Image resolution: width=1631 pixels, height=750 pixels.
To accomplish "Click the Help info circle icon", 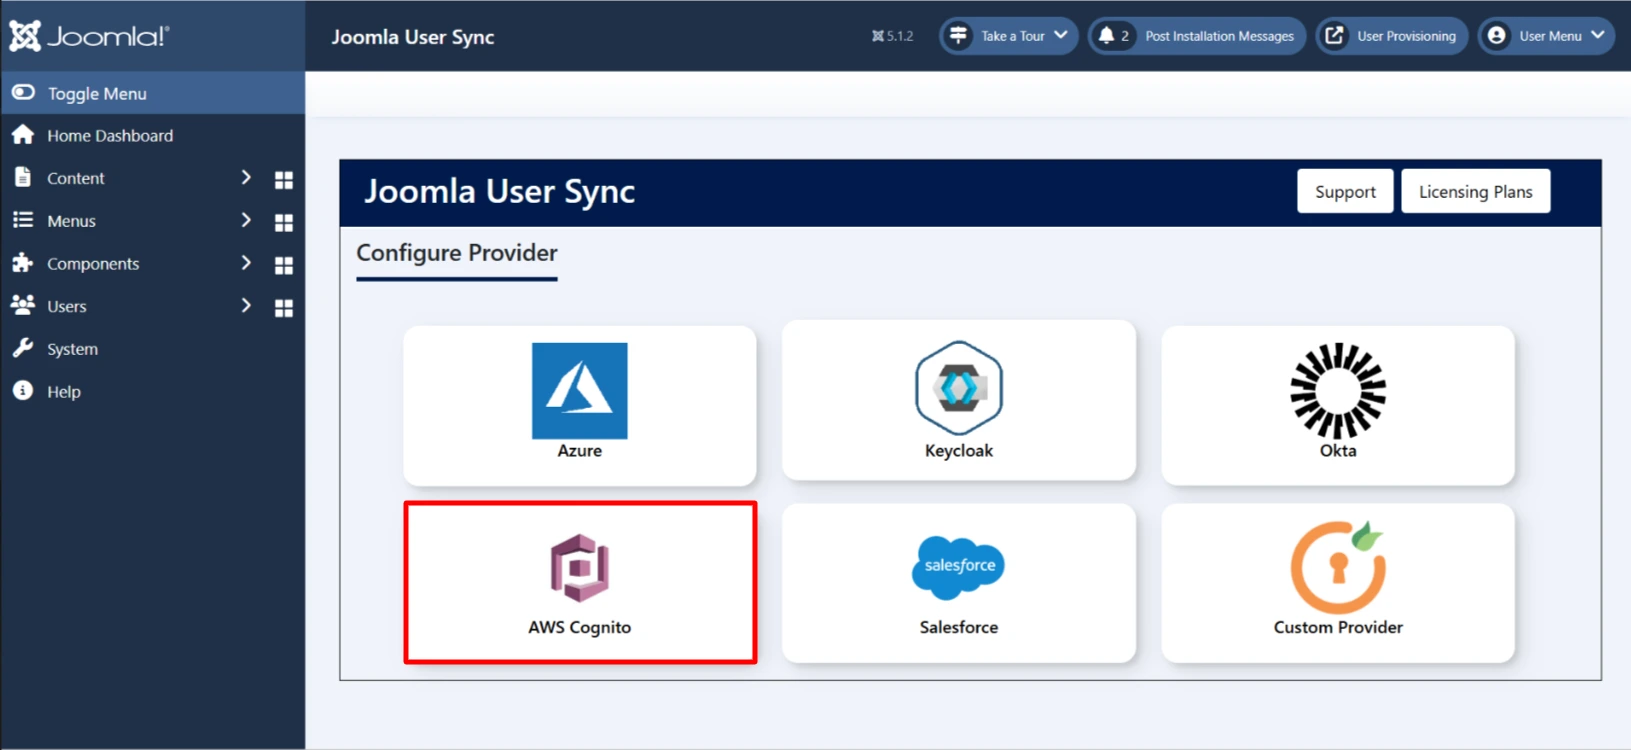I will click(23, 391).
